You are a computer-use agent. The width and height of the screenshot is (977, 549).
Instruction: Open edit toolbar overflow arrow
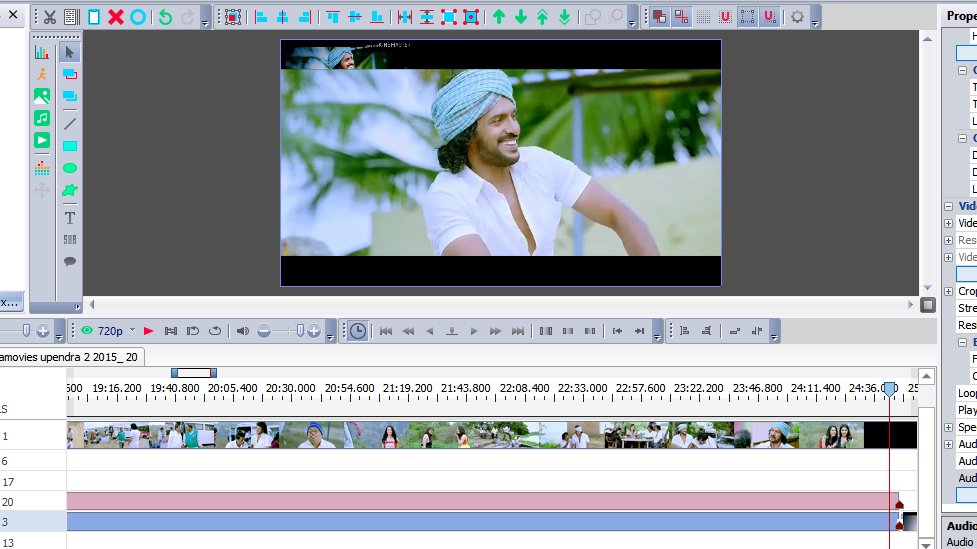pos(205,23)
